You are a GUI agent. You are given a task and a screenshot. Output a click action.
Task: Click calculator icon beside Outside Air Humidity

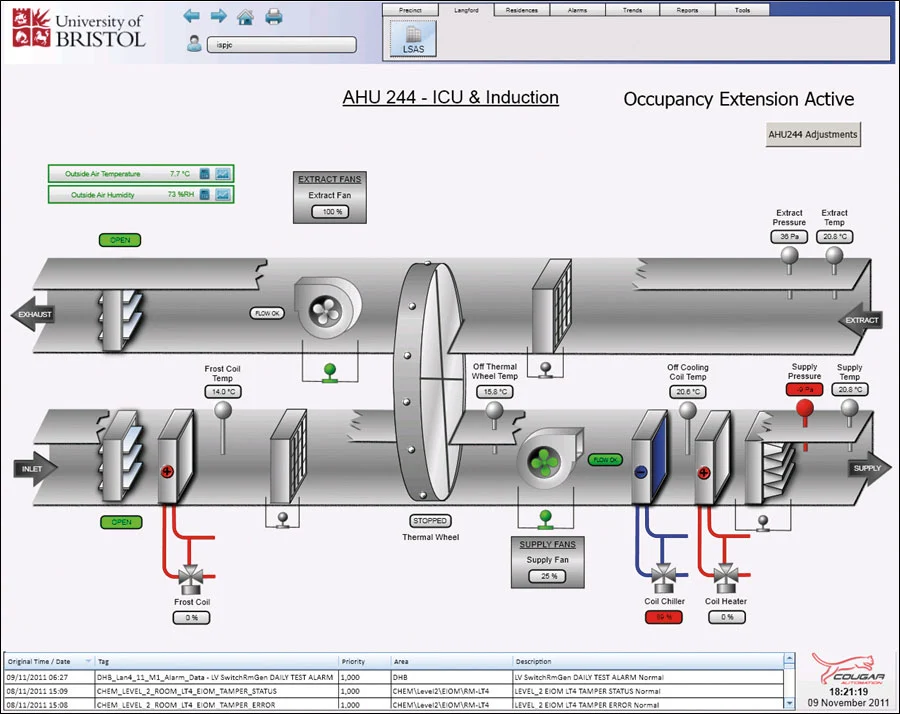pos(204,194)
